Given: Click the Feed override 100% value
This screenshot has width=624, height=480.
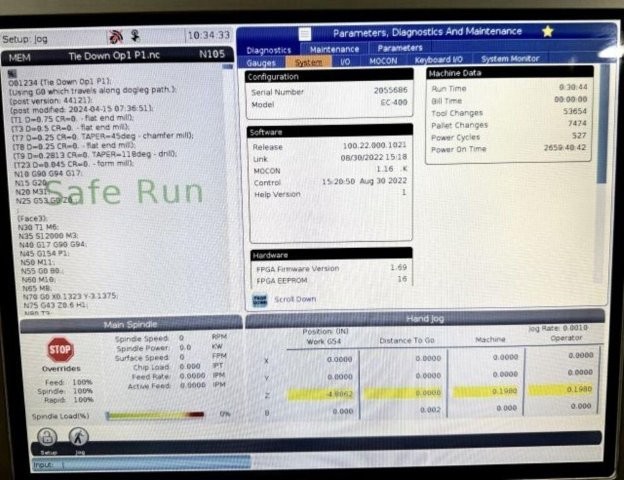Looking at the screenshot, I should tap(82, 382).
